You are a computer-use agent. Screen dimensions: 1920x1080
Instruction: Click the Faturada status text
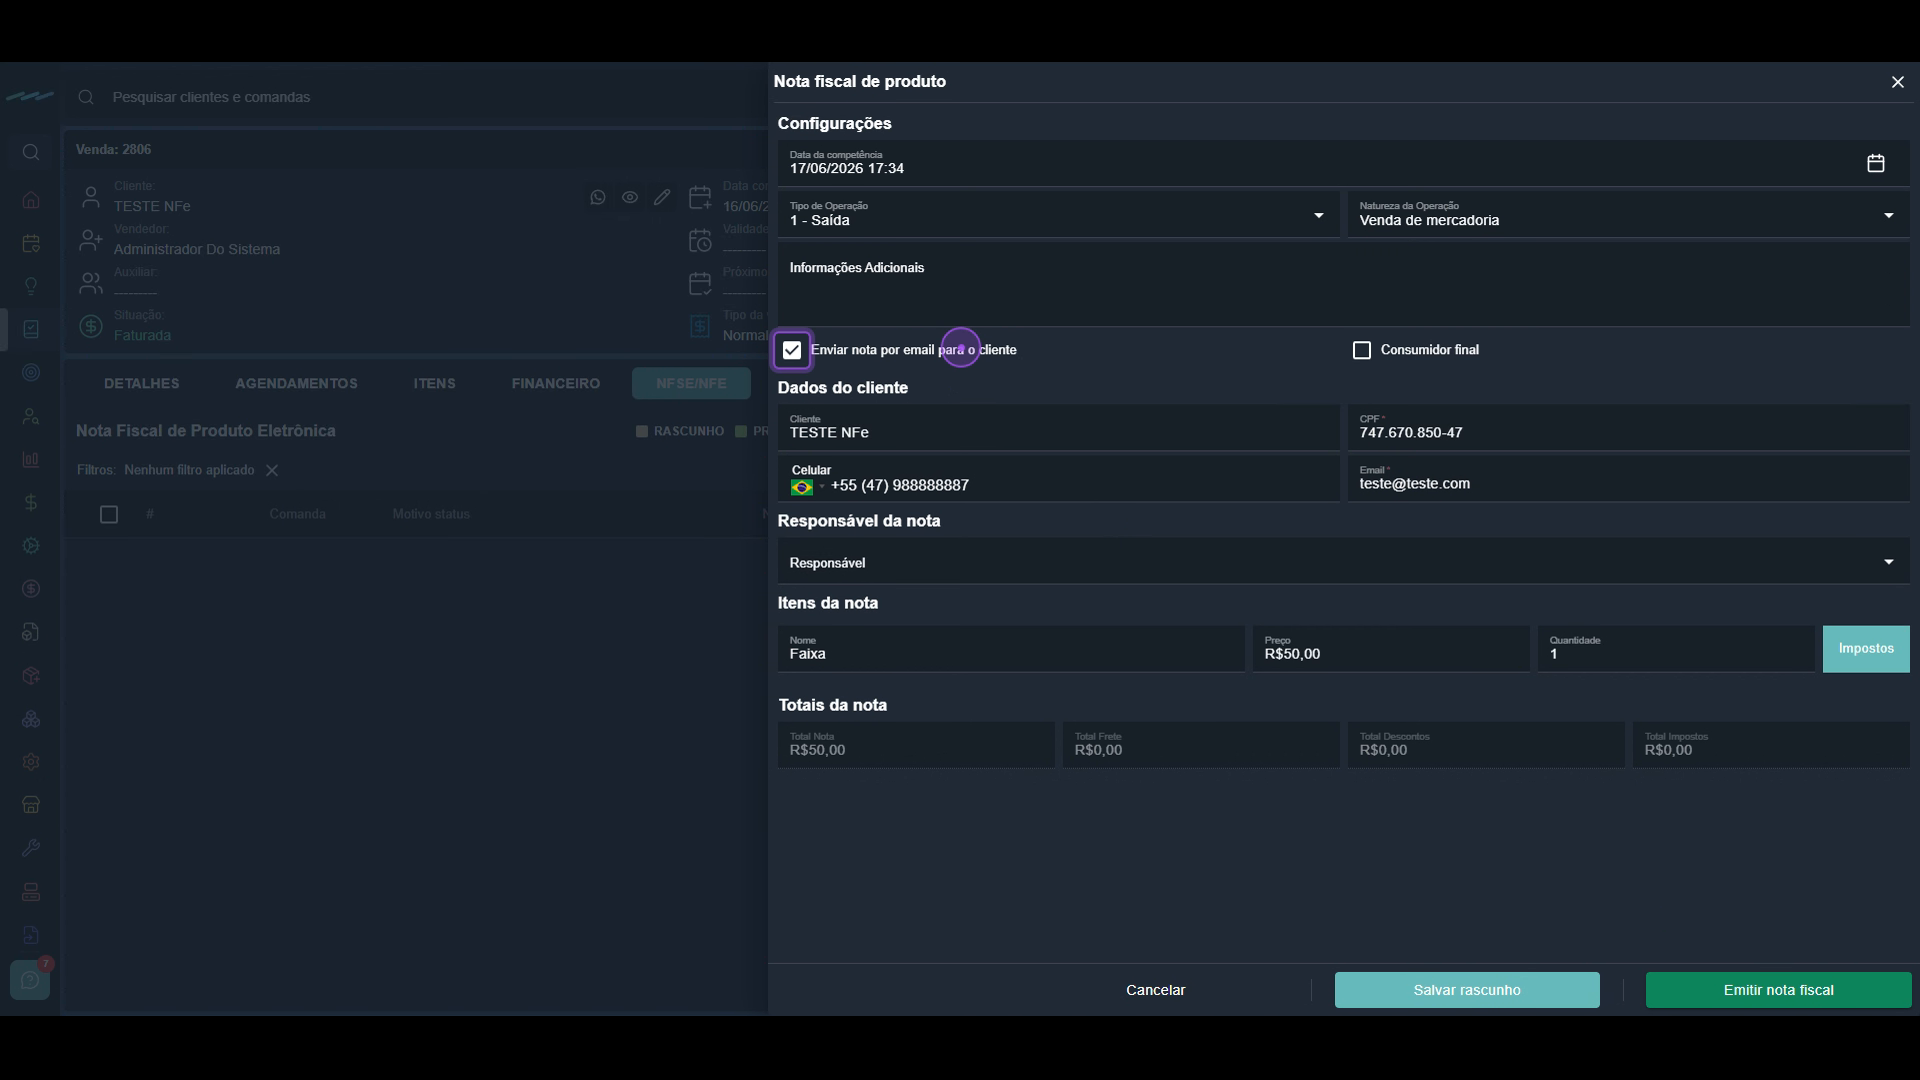(x=142, y=335)
